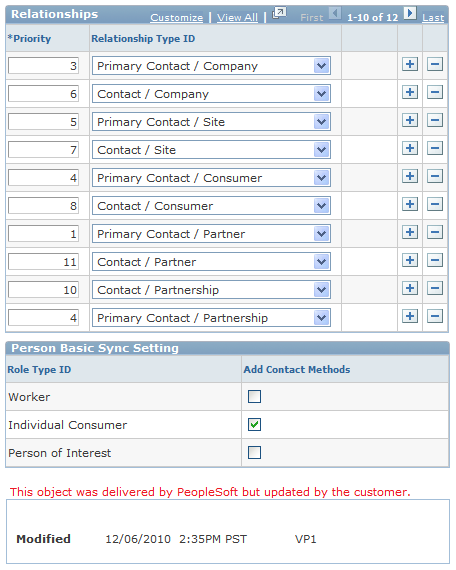
Task: Sort by Priority column header
Action: pyautogui.click(x=29, y=39)
